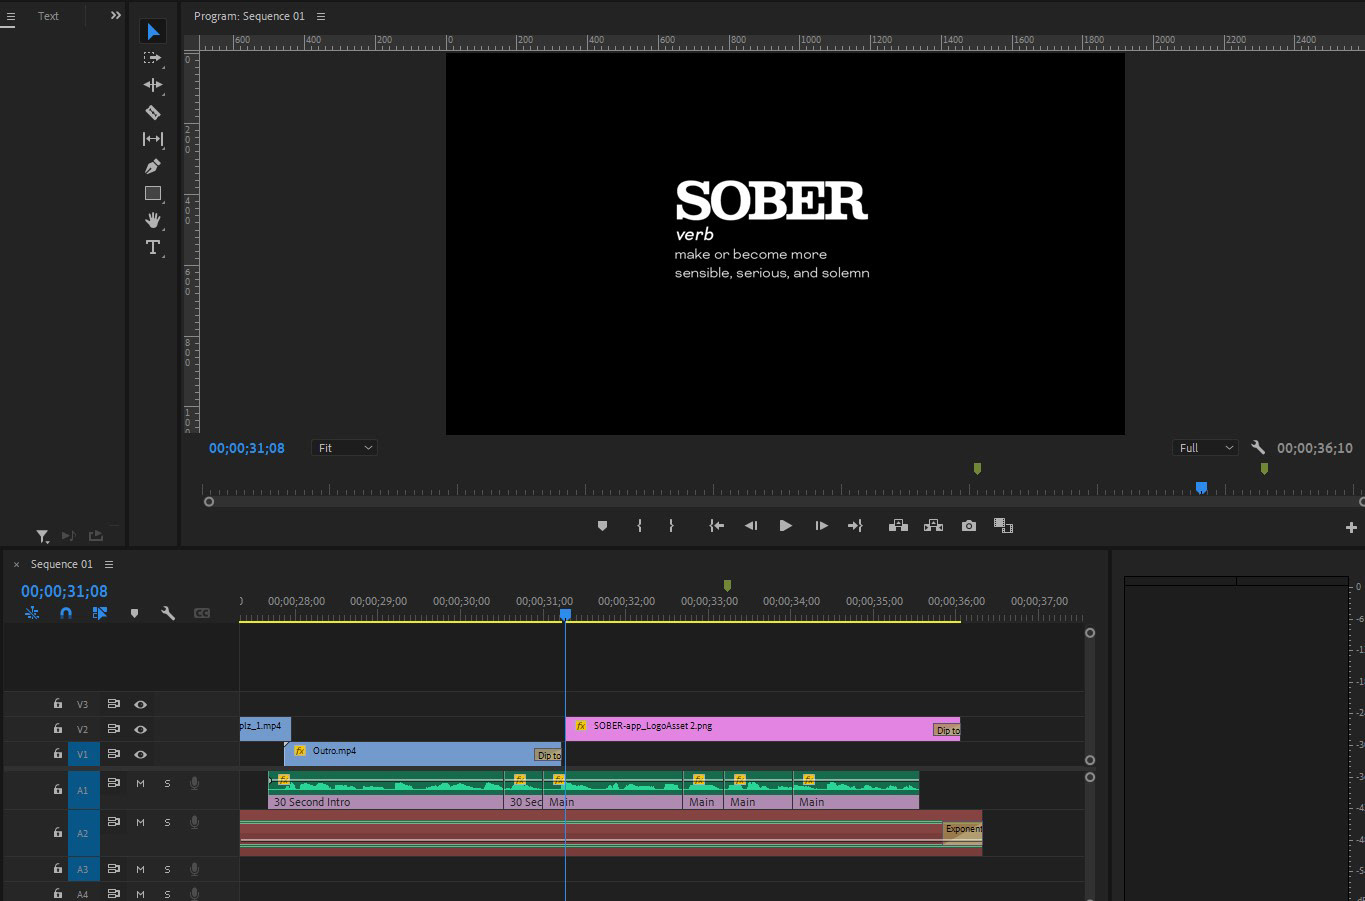
Task: Open timeline display settings wrench
Action: click(x=168, y=613)
